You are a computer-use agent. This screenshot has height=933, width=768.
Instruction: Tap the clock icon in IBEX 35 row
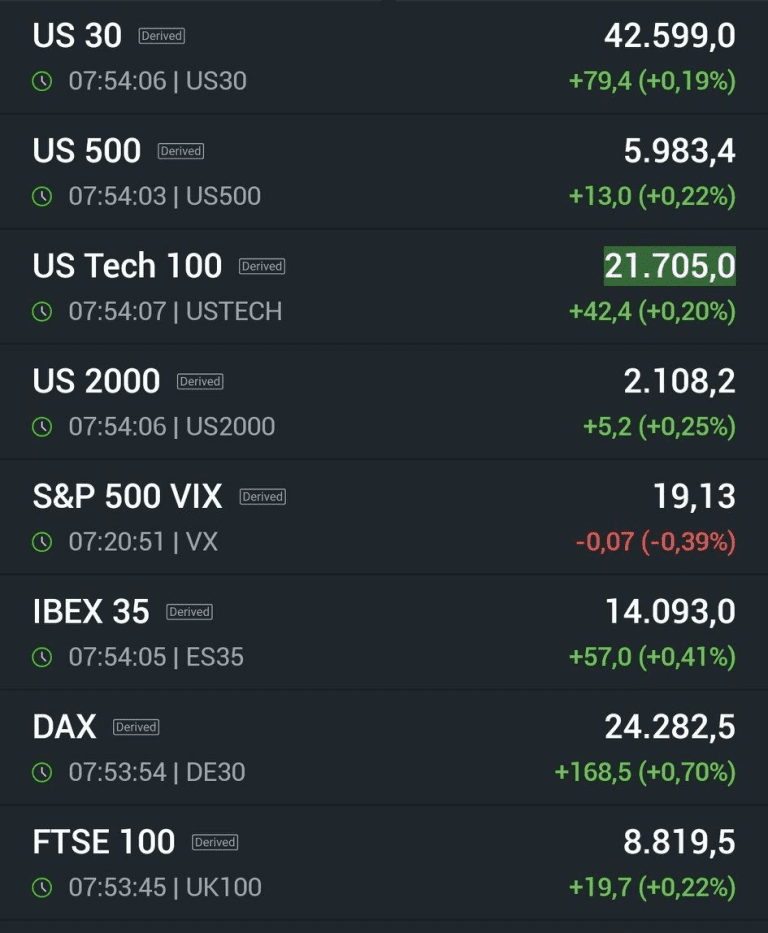pos(42,657)
